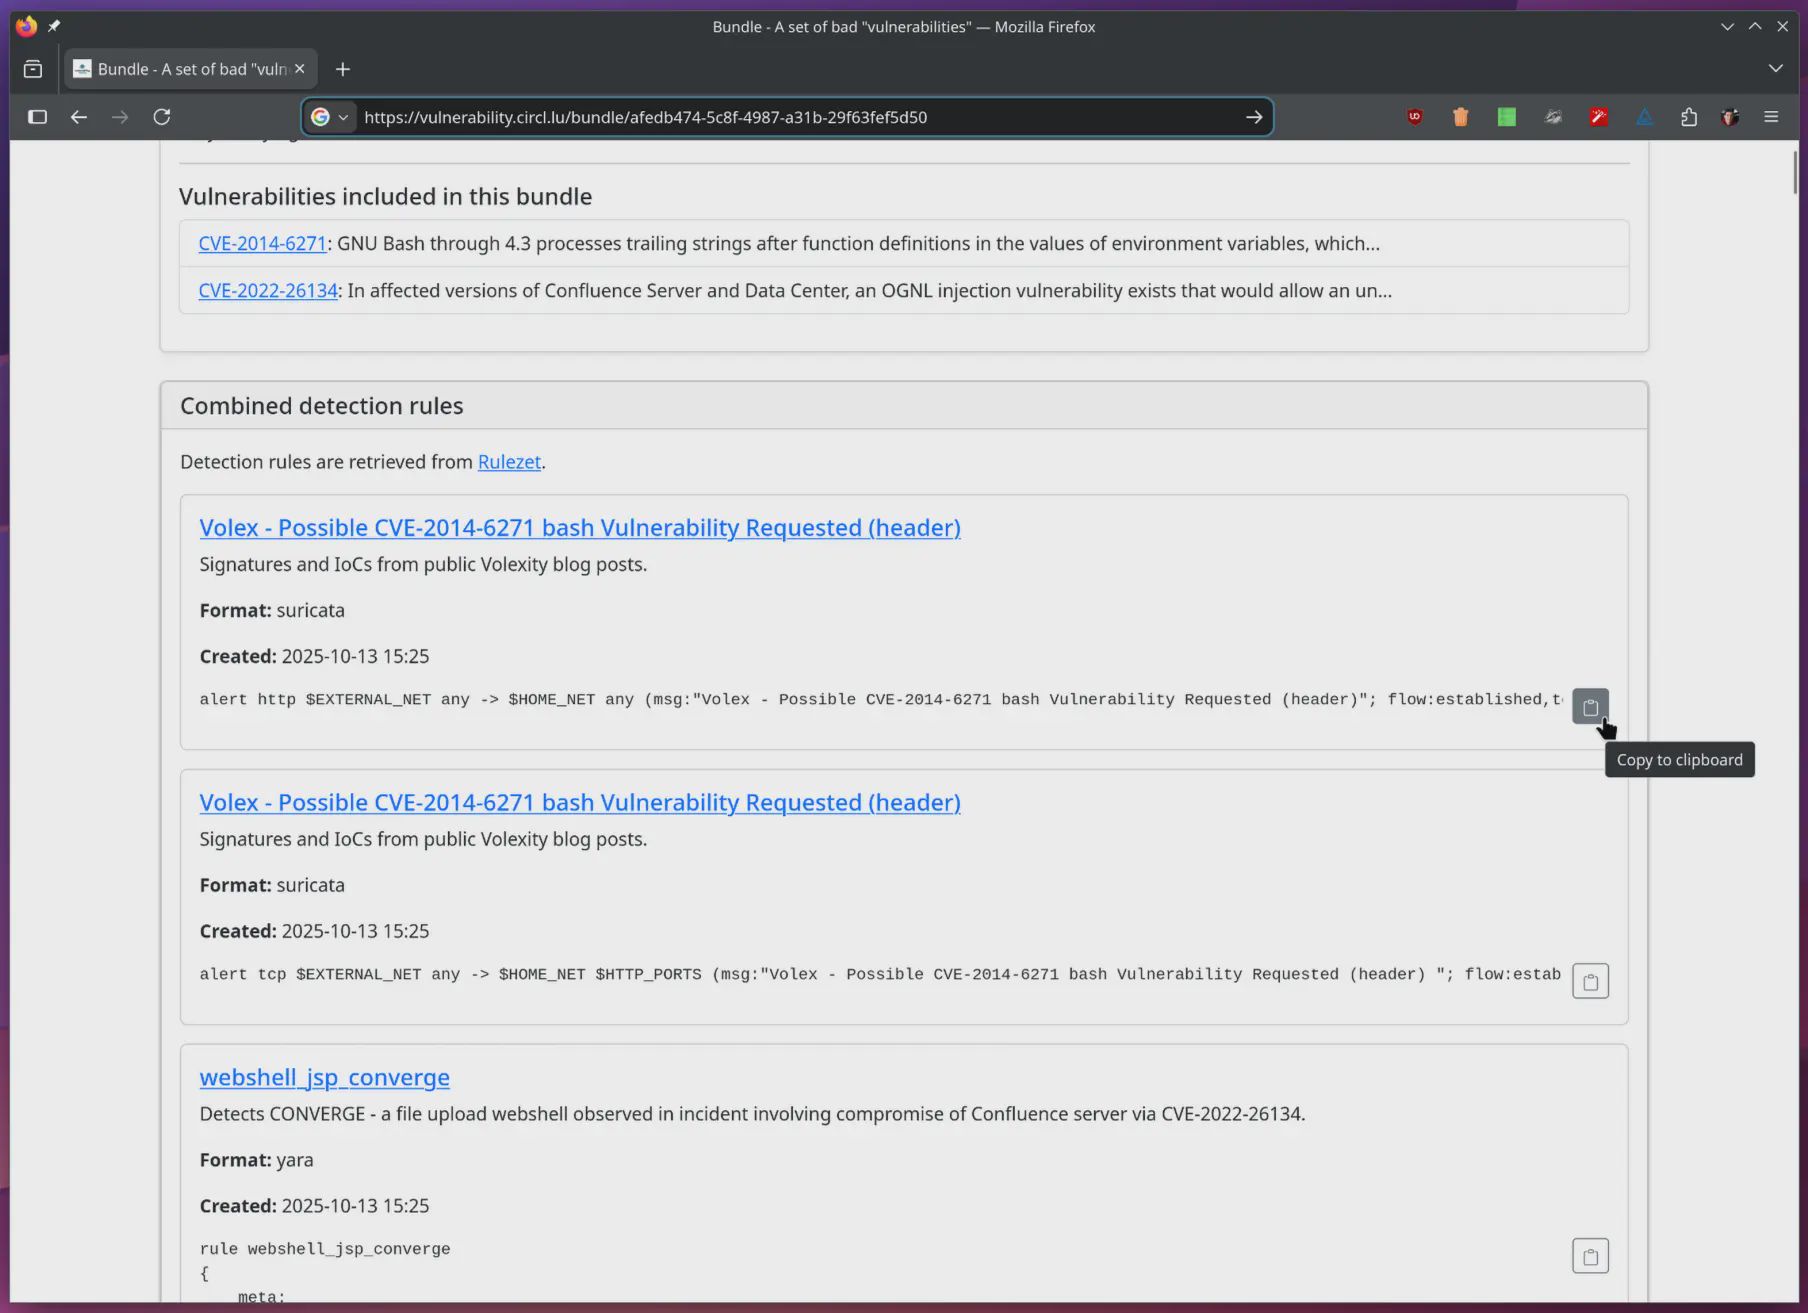The height and width of the screenshot is (1313, 1808).
Task: Copy the webshell_jsp_converge yara rule
Action: click(x=1590, y=1256)
